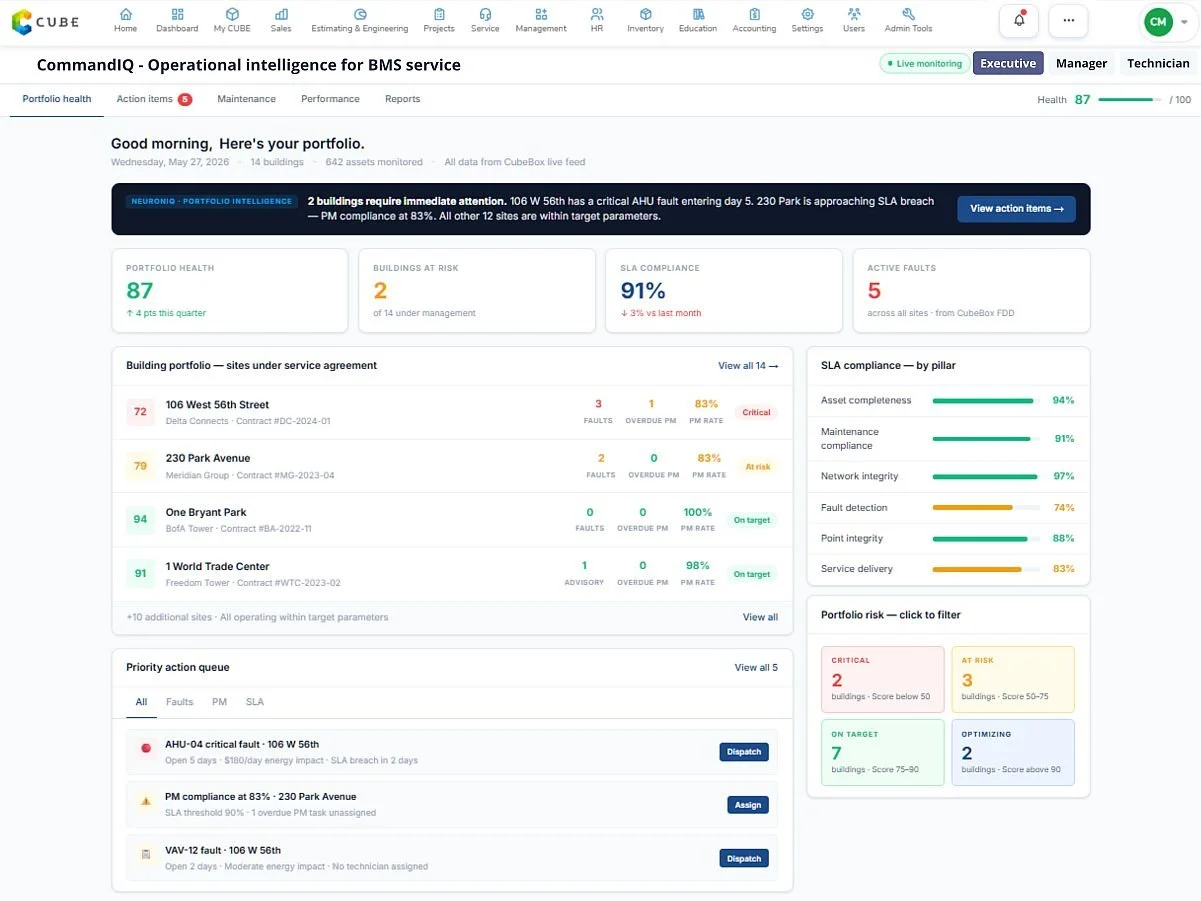
Task: Click the Critical status badge
Action: coord(756,412)
